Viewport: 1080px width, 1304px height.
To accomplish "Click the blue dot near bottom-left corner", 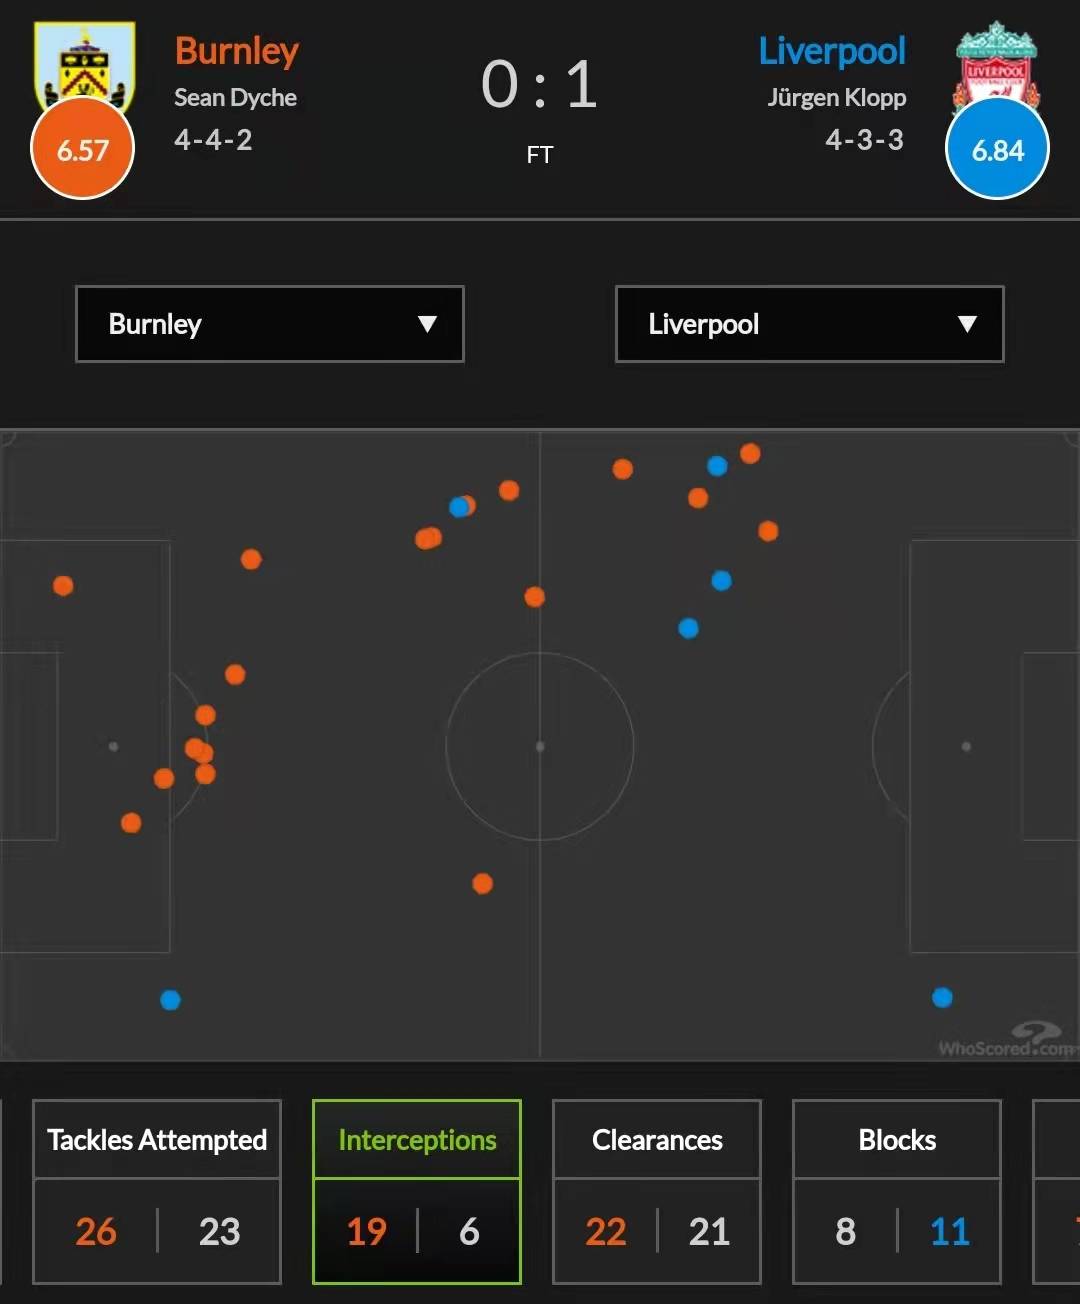I will [x=170, y=1000].
